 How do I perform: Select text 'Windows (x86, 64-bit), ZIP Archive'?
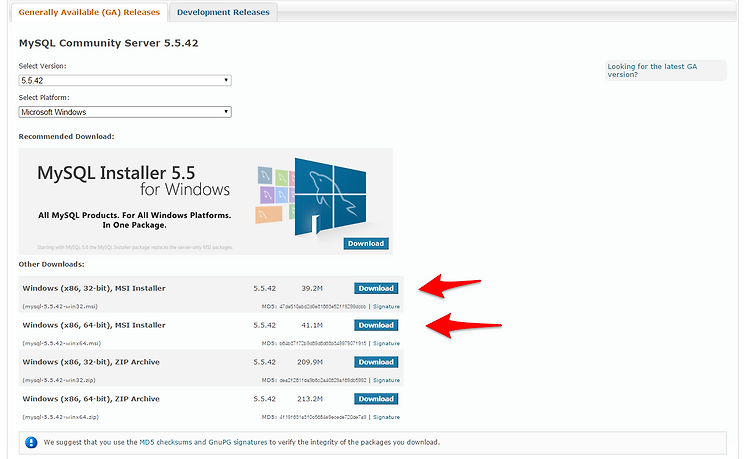91,399
